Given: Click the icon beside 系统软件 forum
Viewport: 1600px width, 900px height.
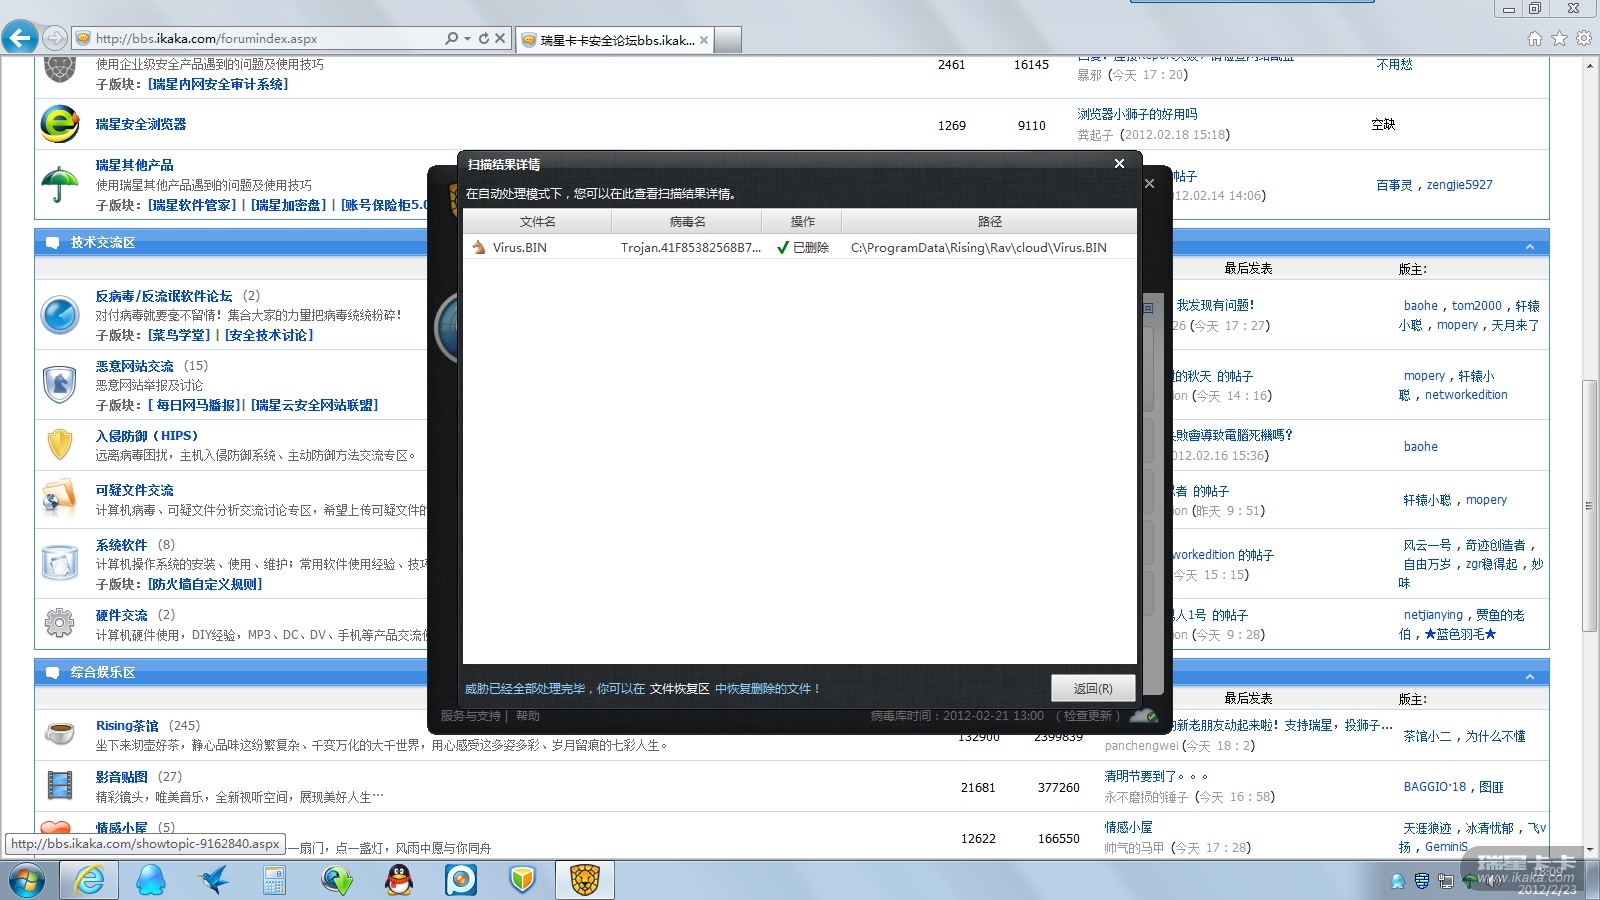Looking at the screenshot, I should 60,563.
